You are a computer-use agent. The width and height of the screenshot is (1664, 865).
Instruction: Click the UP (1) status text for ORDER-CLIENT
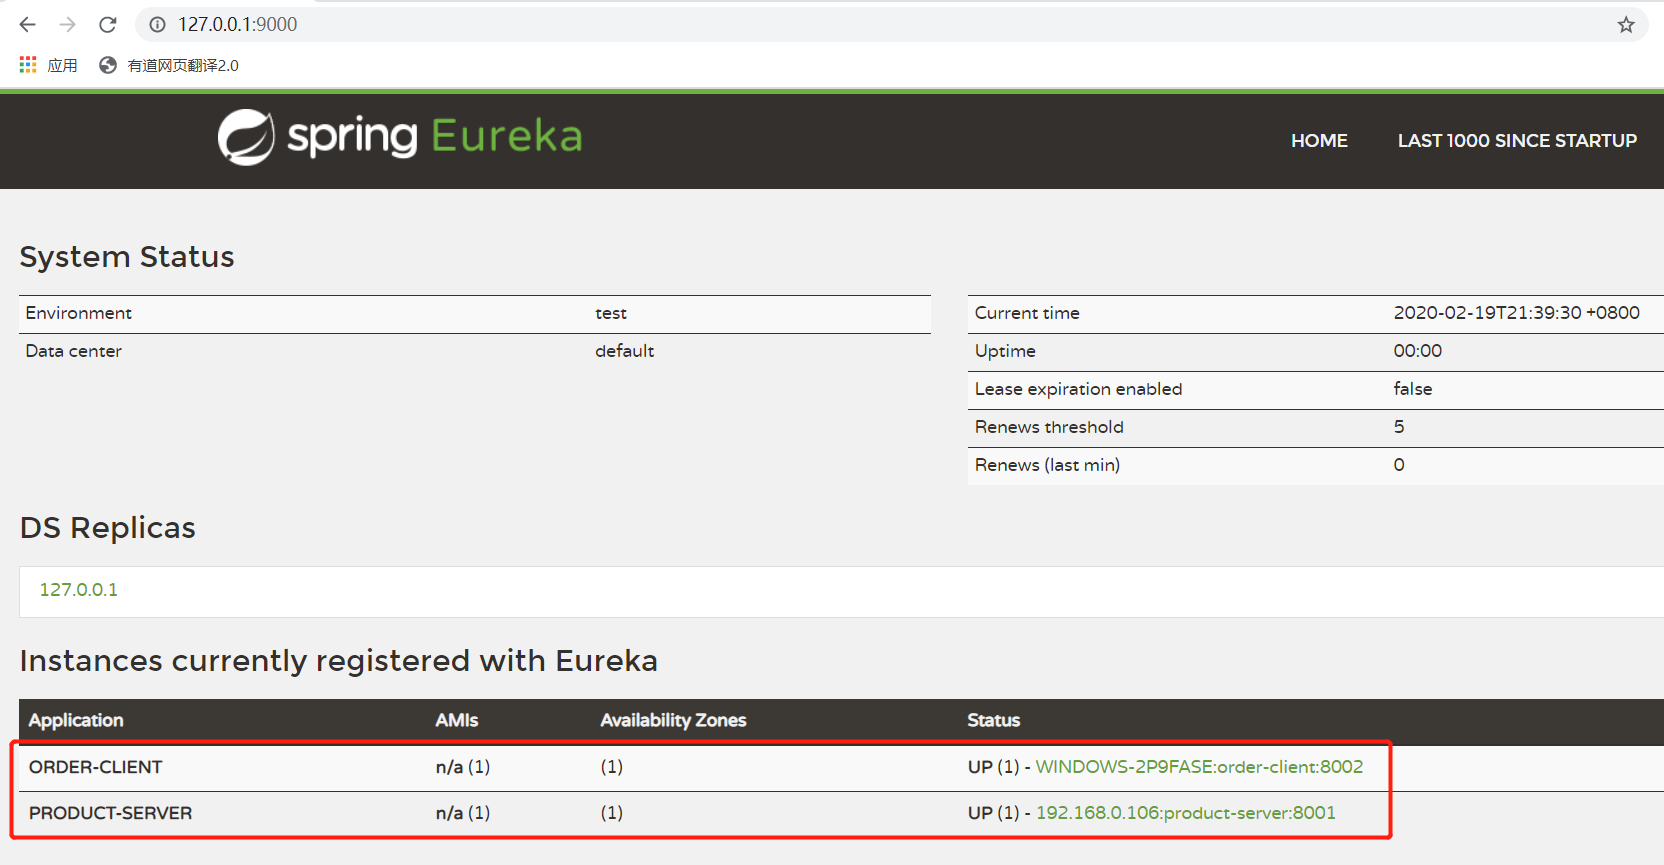tap(993, 767)
